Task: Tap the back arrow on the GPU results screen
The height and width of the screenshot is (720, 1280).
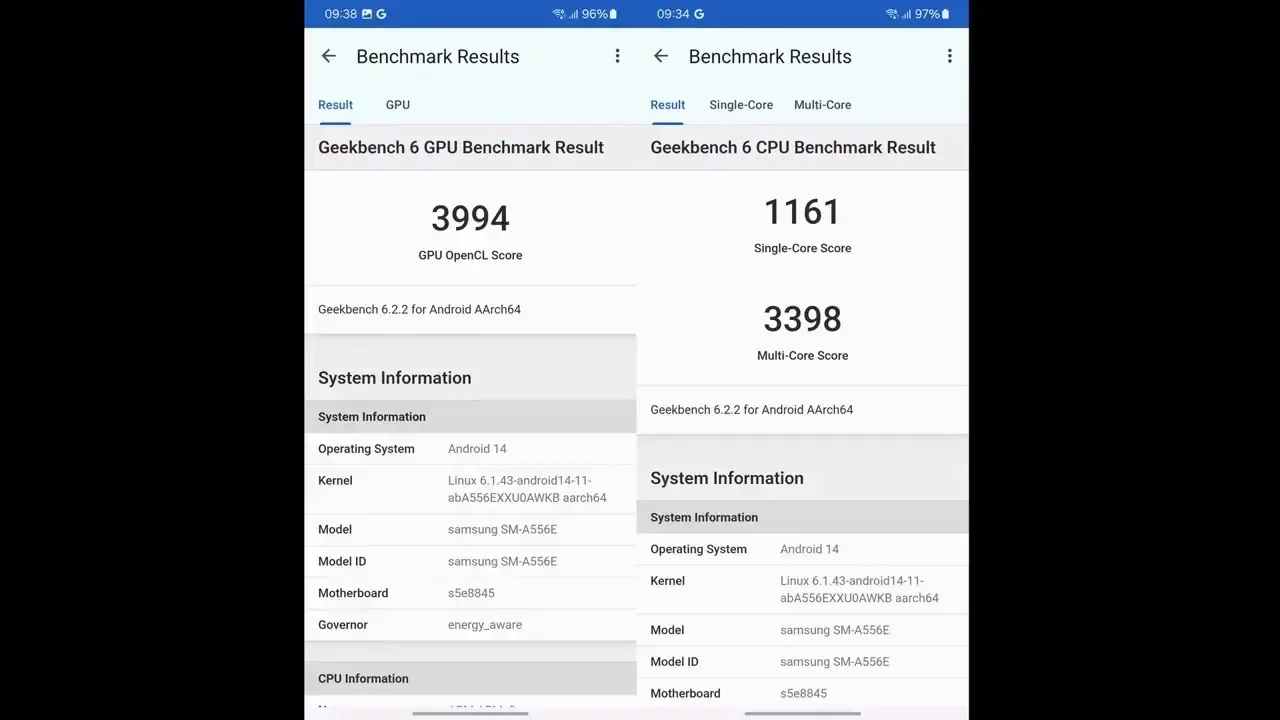Action: [x=329, y=56]
